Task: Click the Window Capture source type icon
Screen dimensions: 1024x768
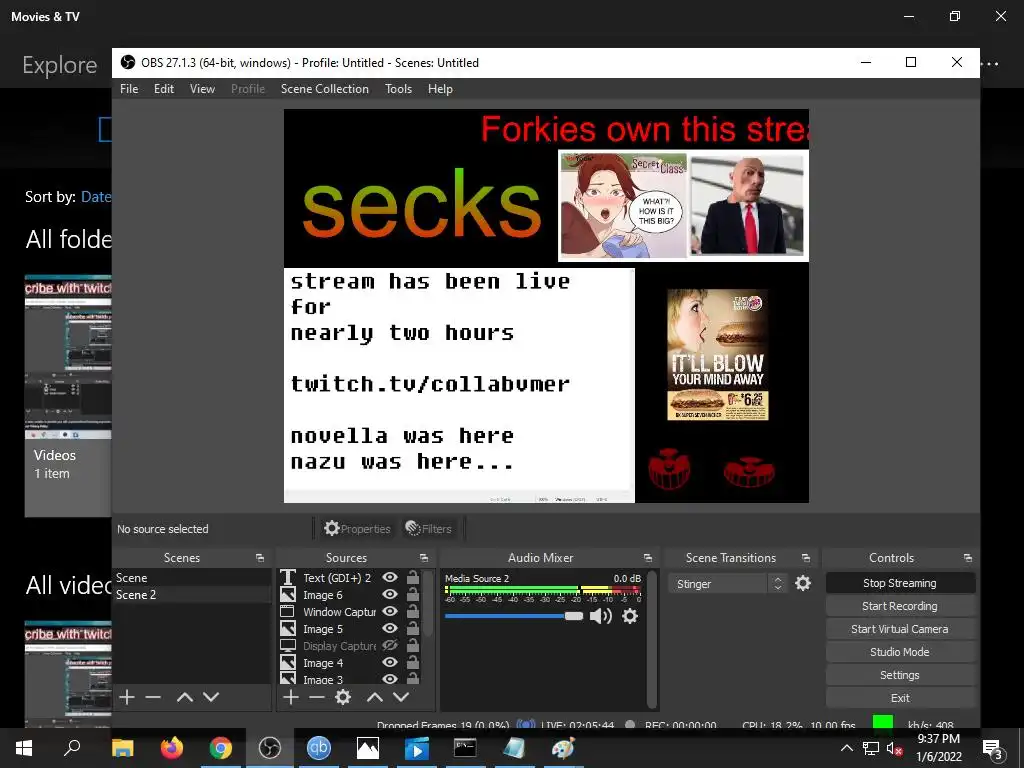Action: (x=288, y=612)
